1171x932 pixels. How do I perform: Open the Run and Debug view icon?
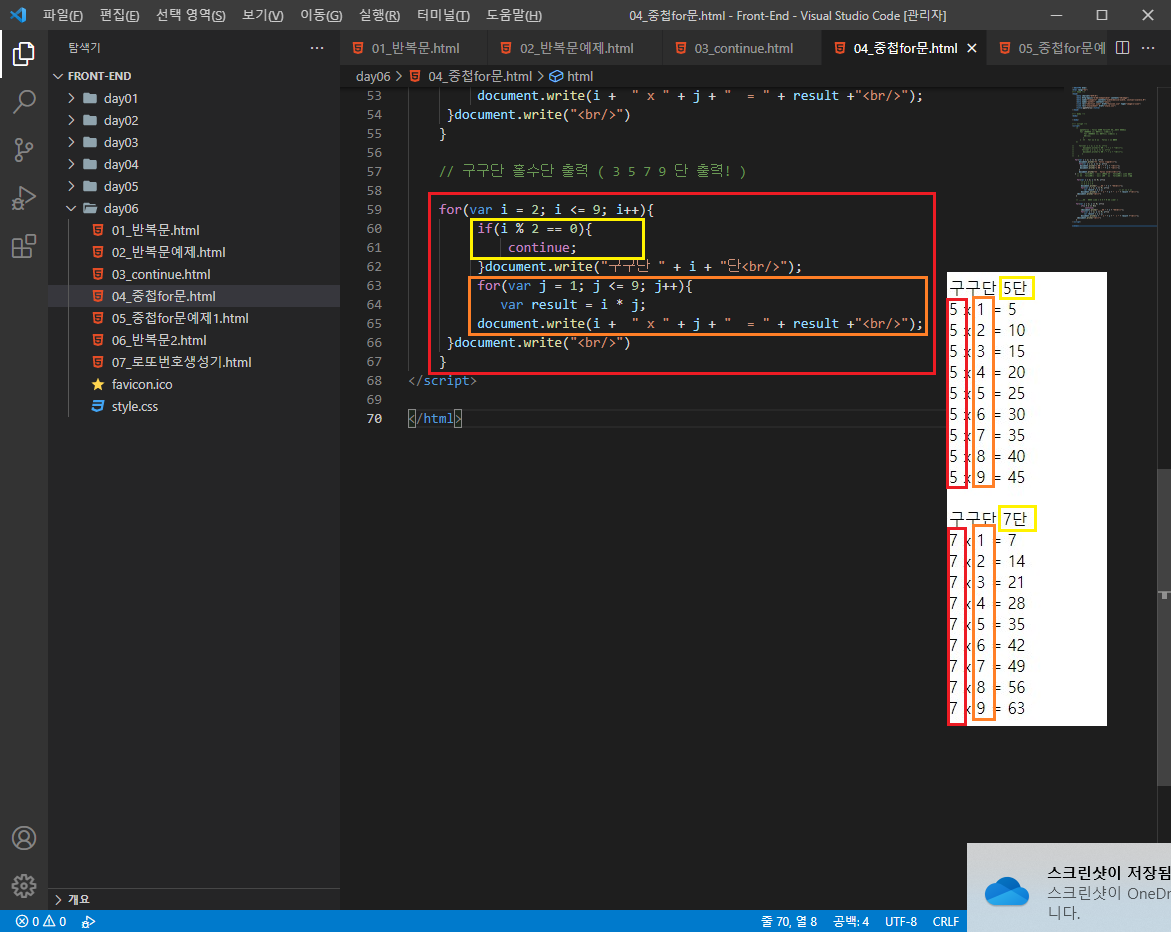click(x=24, y=199)
